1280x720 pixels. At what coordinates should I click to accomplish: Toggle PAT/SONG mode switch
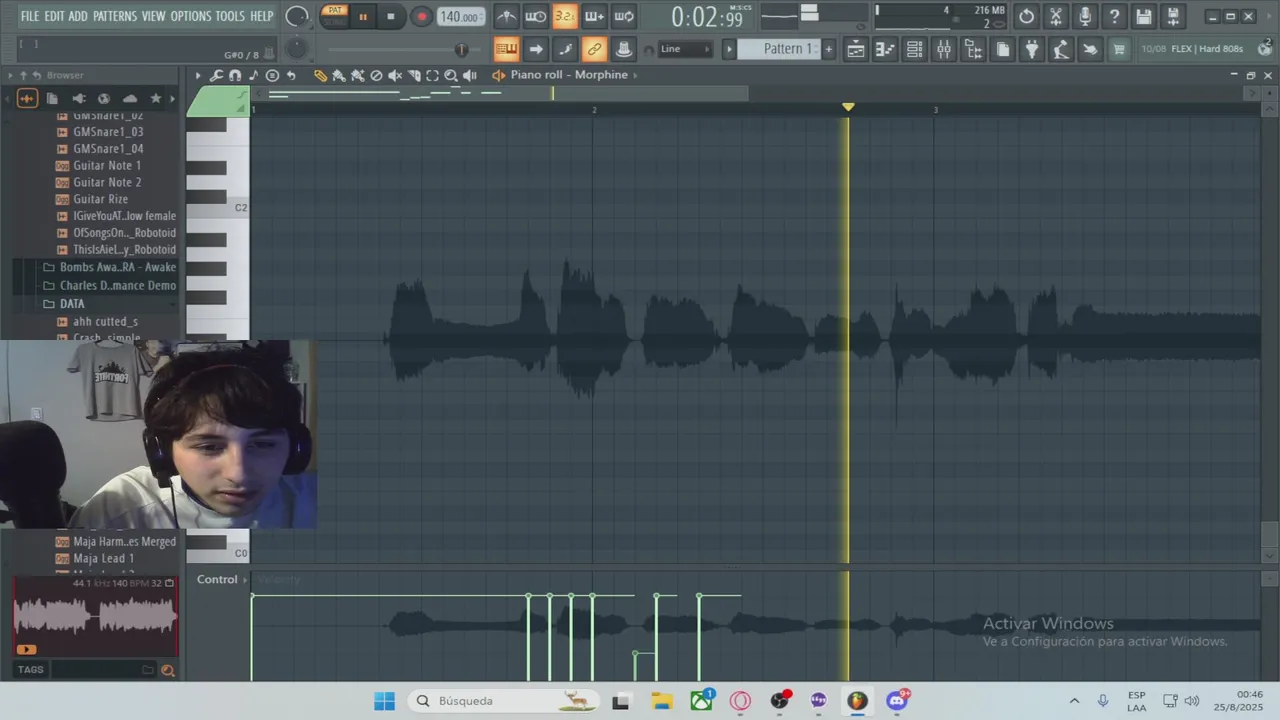click(x=334, y=16)
